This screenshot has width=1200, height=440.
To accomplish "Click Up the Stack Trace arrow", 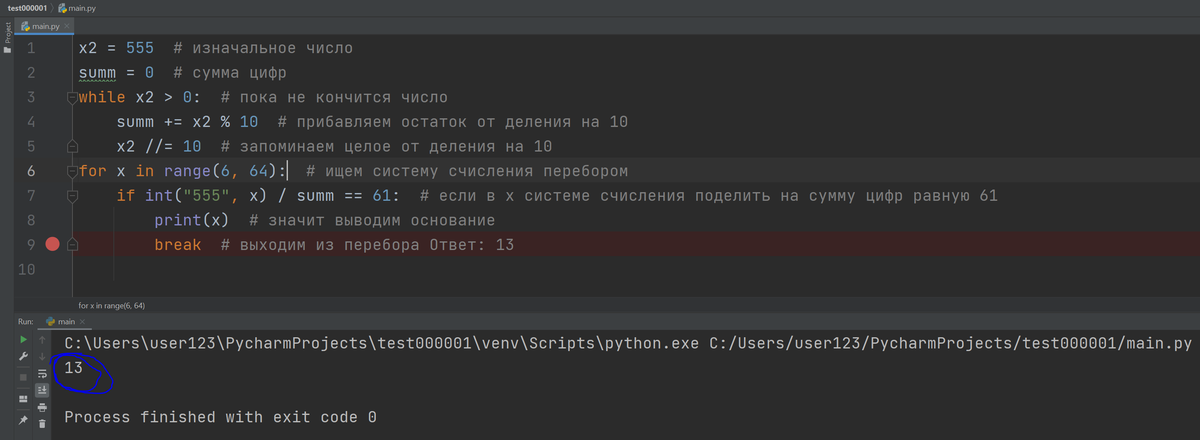I will point(42,341).
